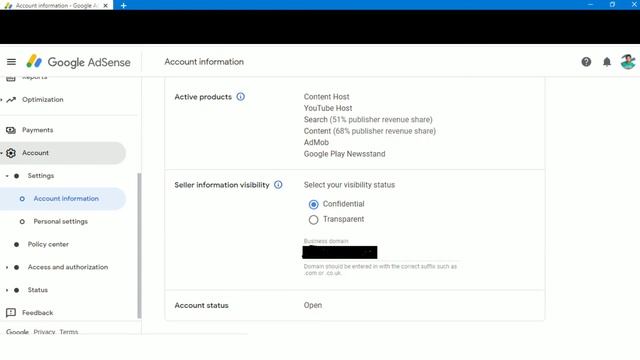Switch to the Account information browser tab

56,5
